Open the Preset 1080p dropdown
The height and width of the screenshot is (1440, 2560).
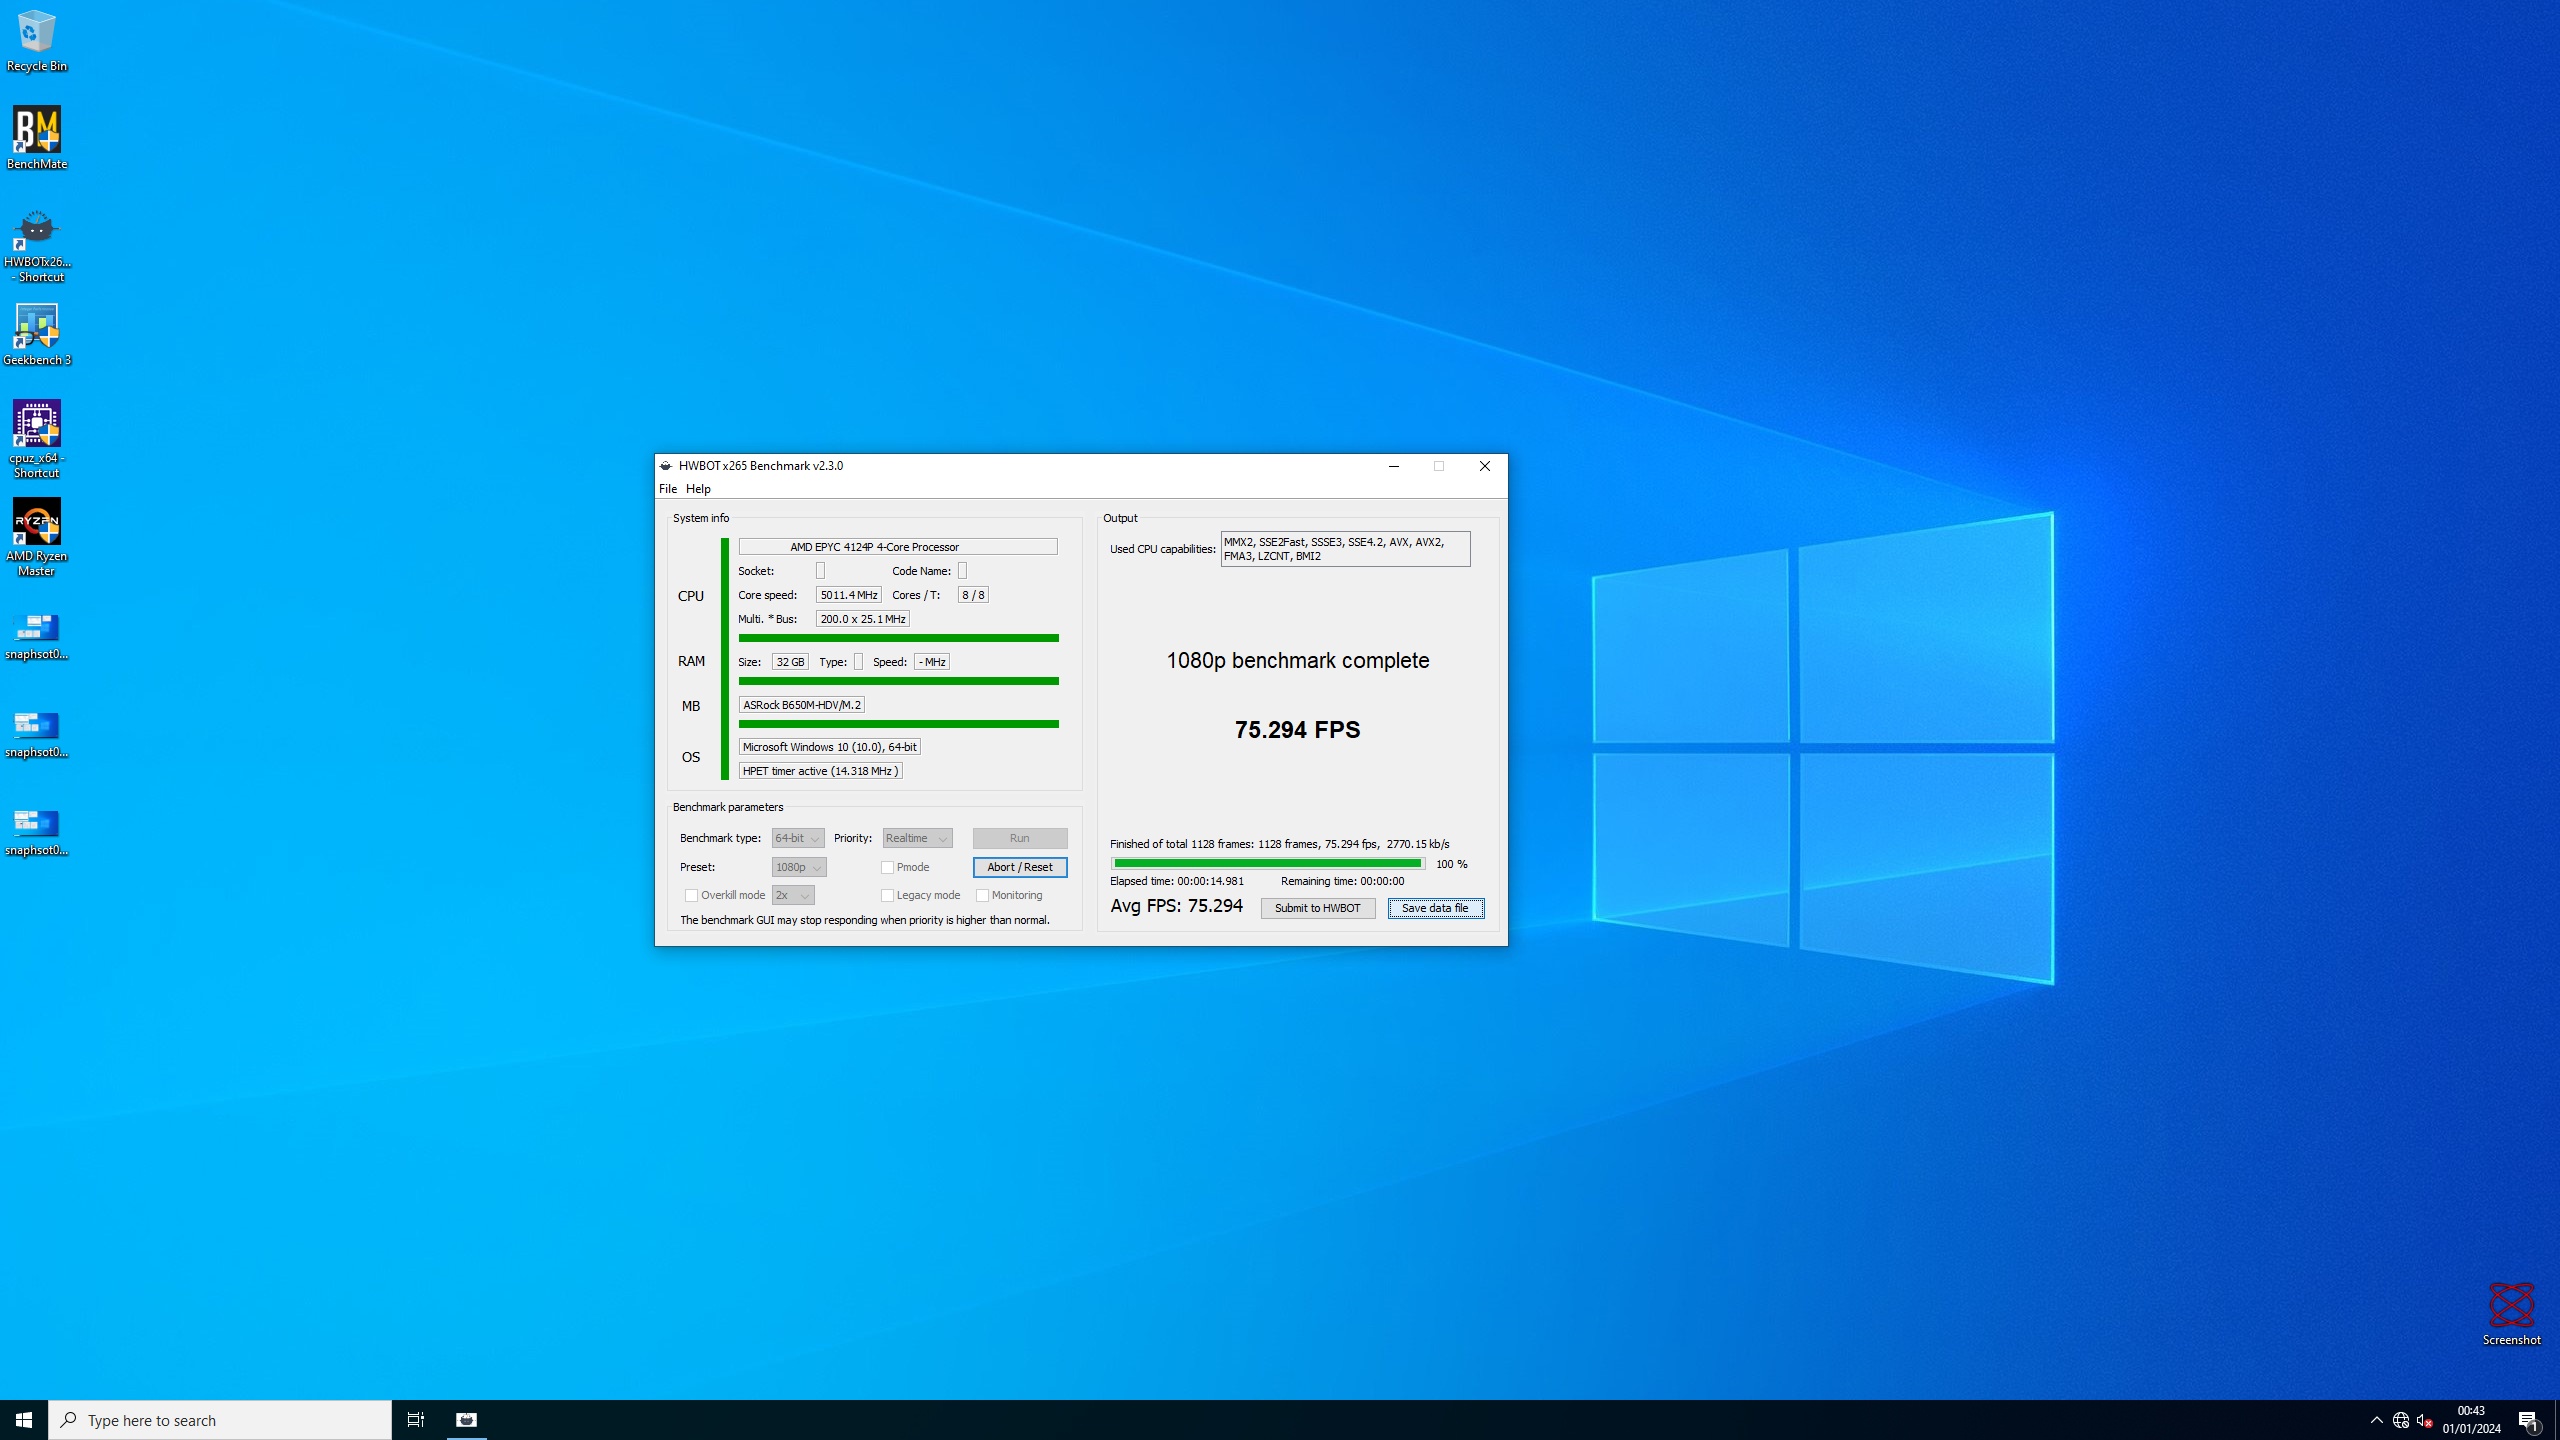tap(799, 867)
